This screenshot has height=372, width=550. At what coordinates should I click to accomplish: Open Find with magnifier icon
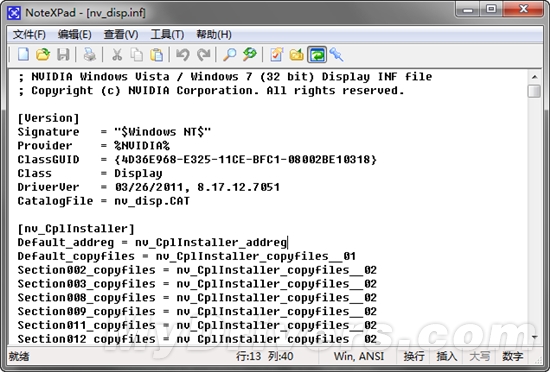point(230,55)
